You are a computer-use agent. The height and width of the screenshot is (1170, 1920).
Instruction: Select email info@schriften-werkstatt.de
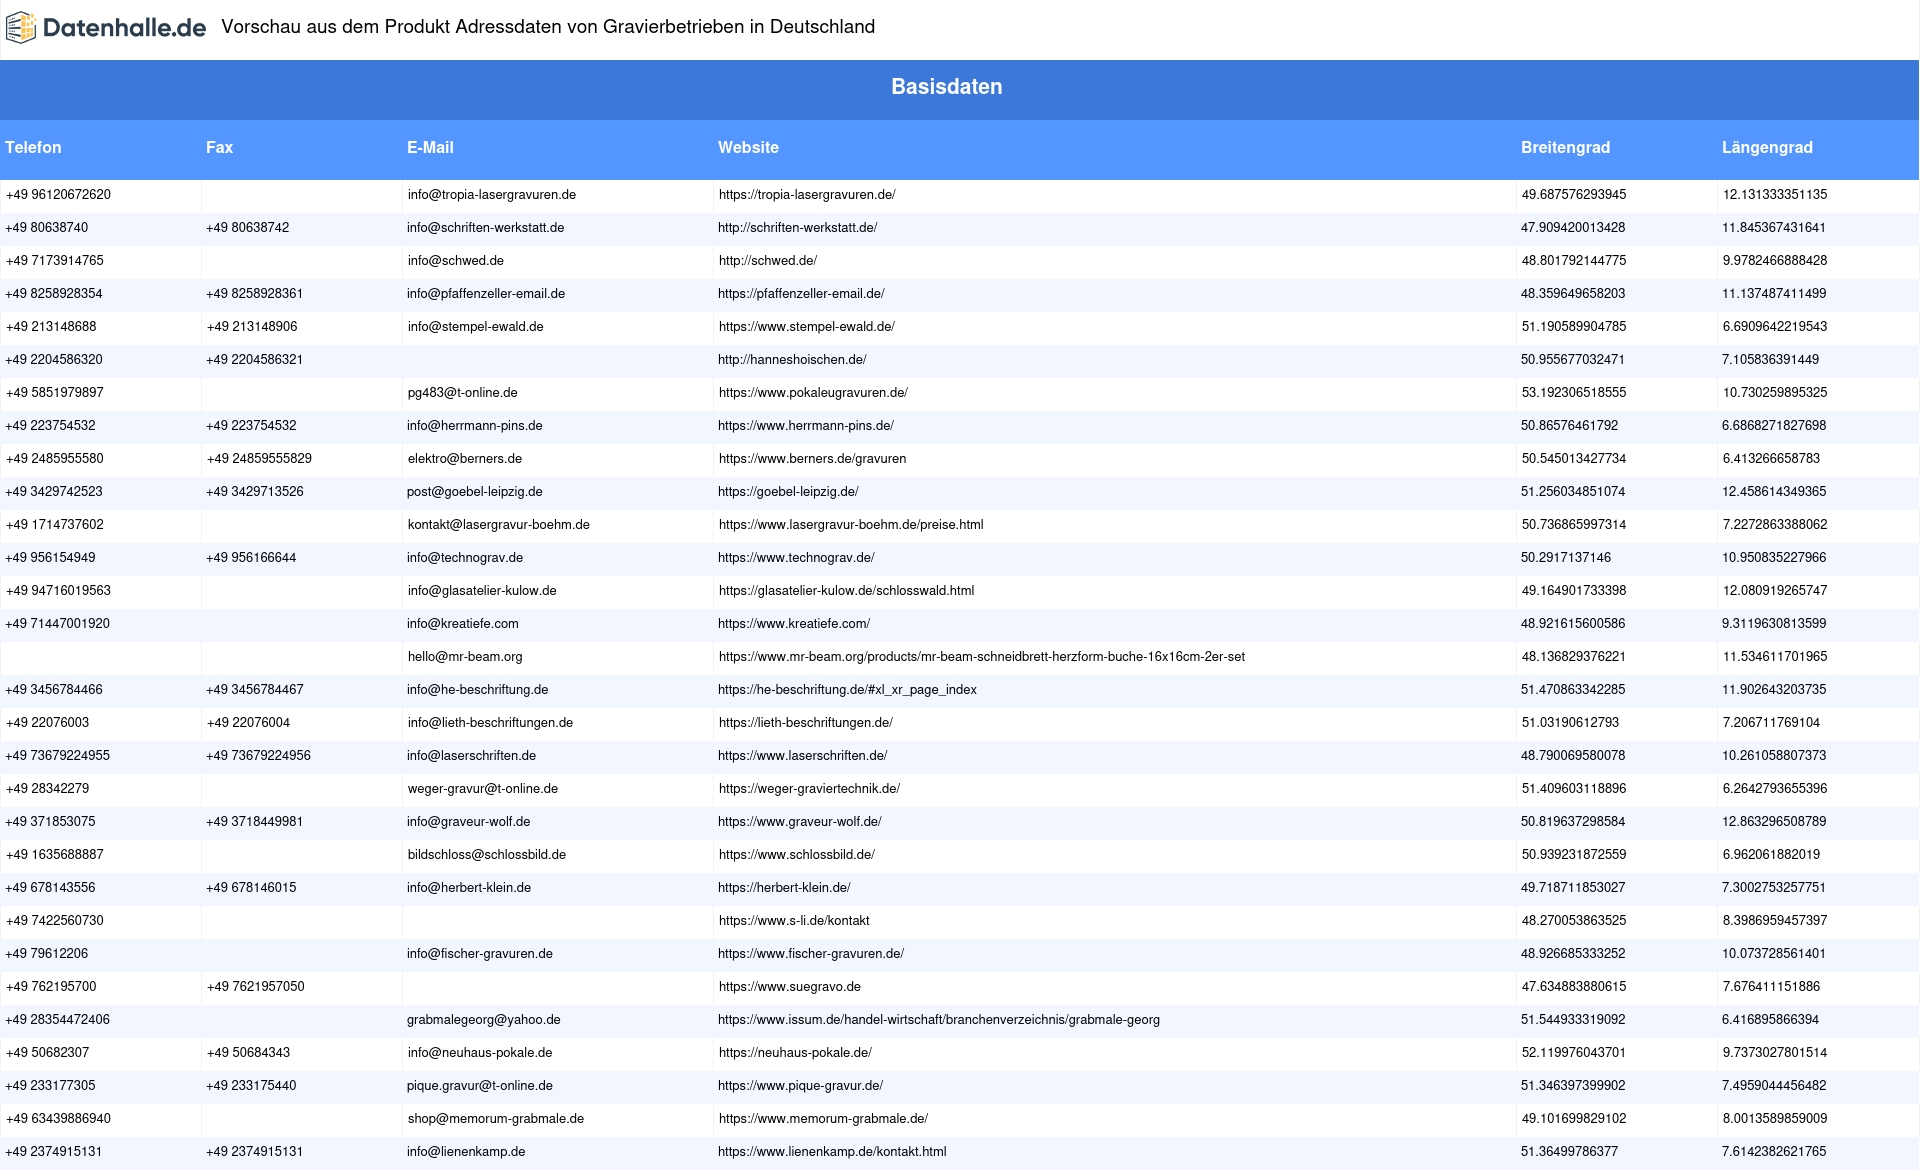[485, 228]
